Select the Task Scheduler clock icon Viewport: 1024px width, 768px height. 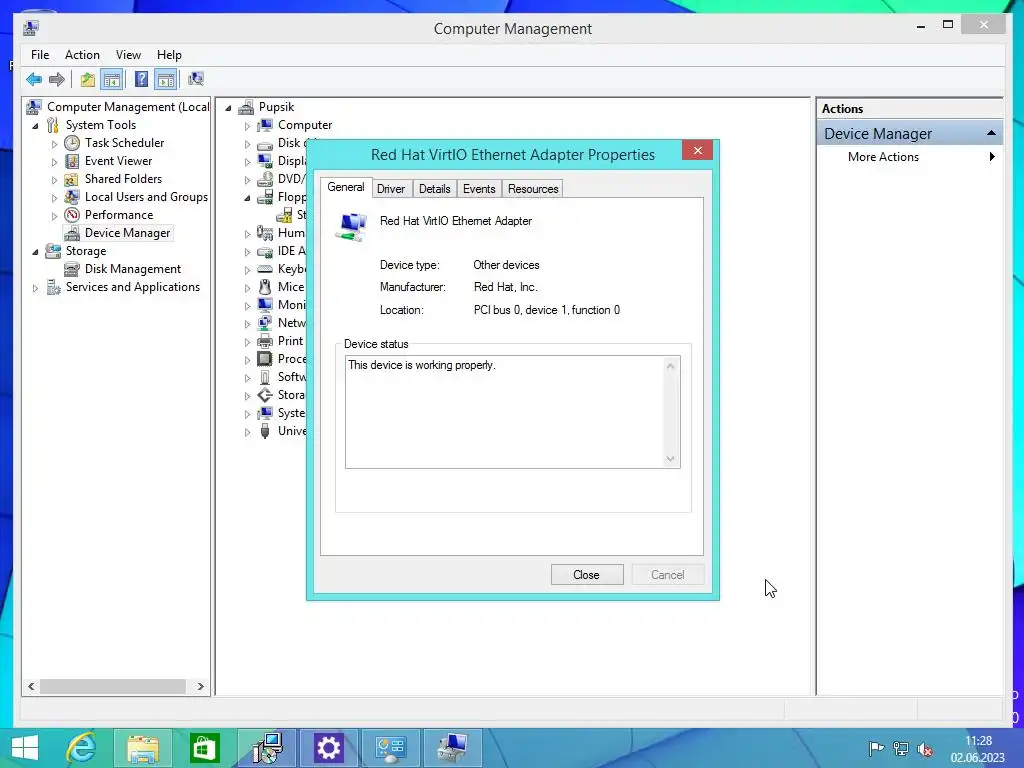point(72,143)
